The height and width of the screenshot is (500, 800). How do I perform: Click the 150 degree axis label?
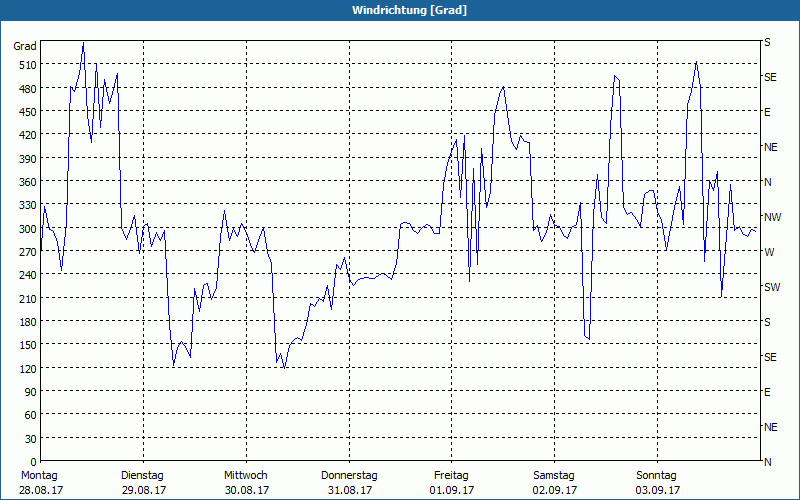point(28,345)
